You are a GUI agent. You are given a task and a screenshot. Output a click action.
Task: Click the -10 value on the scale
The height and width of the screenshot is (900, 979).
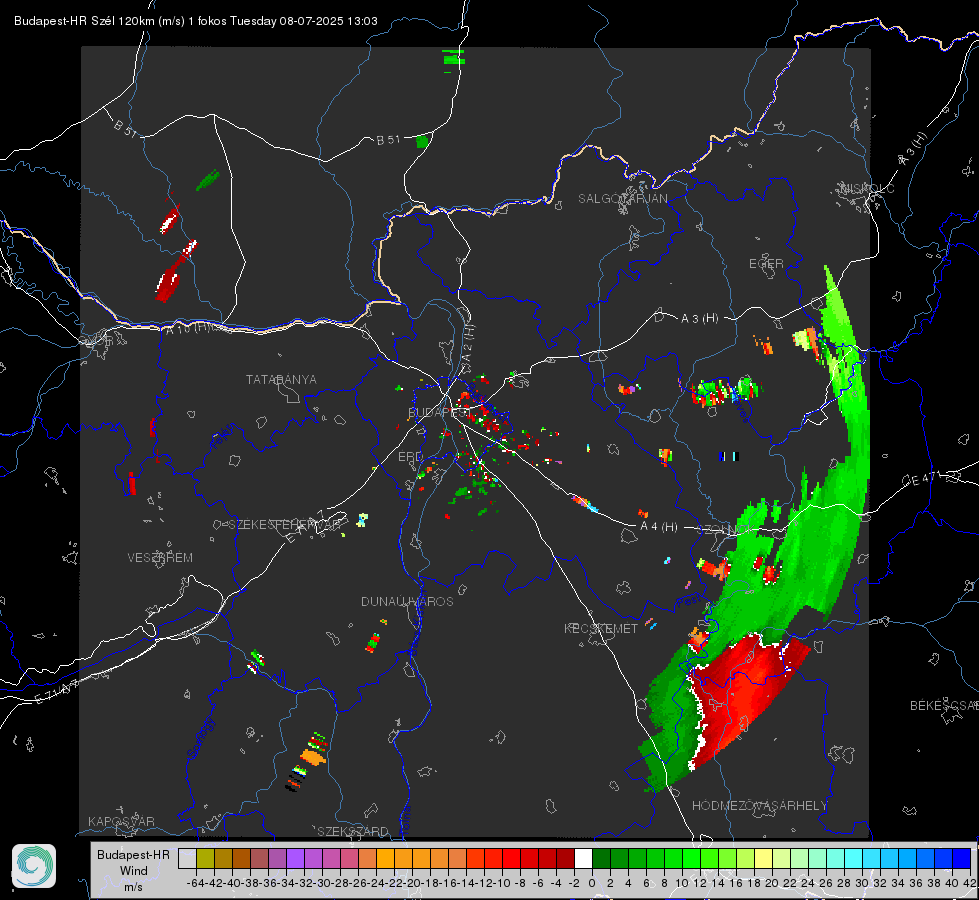501,883
